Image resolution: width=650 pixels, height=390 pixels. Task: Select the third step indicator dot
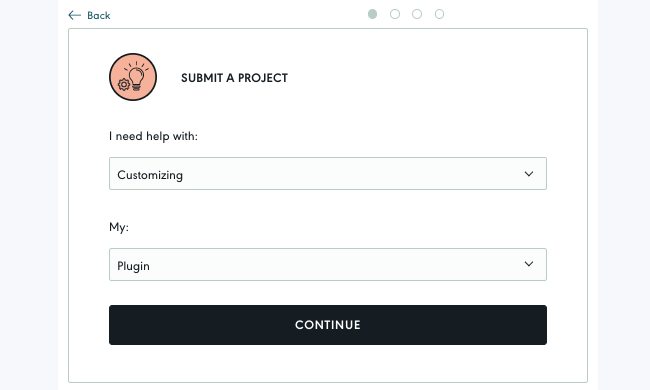point(417,14)
